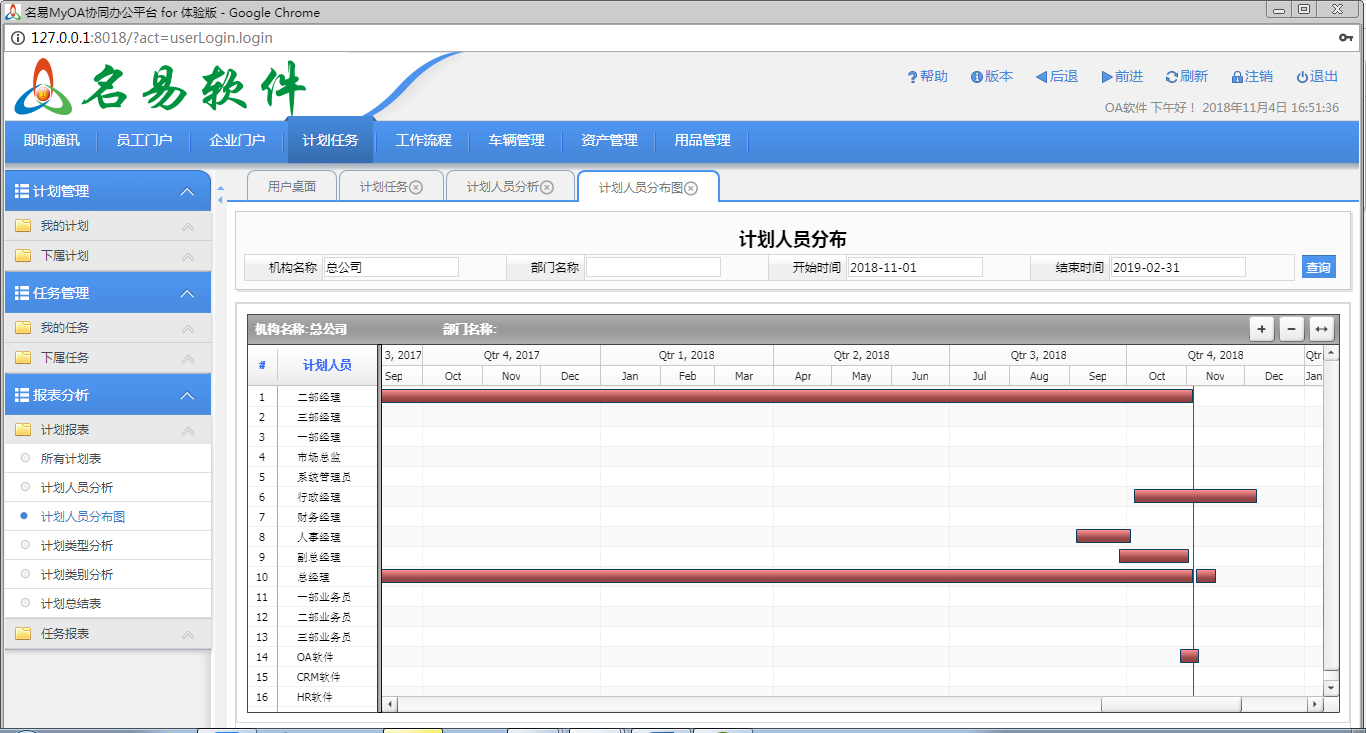Collapse the 计划管理 panel

(186, 192)
